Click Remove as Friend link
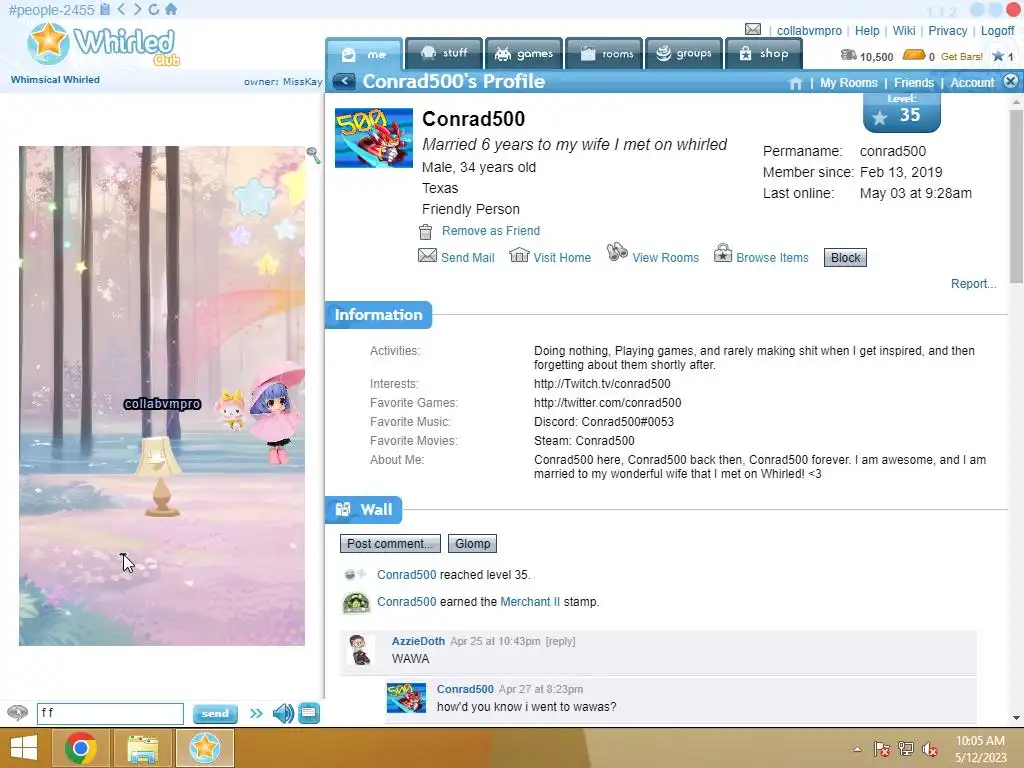1024x768 pixels. coord(490,231)
